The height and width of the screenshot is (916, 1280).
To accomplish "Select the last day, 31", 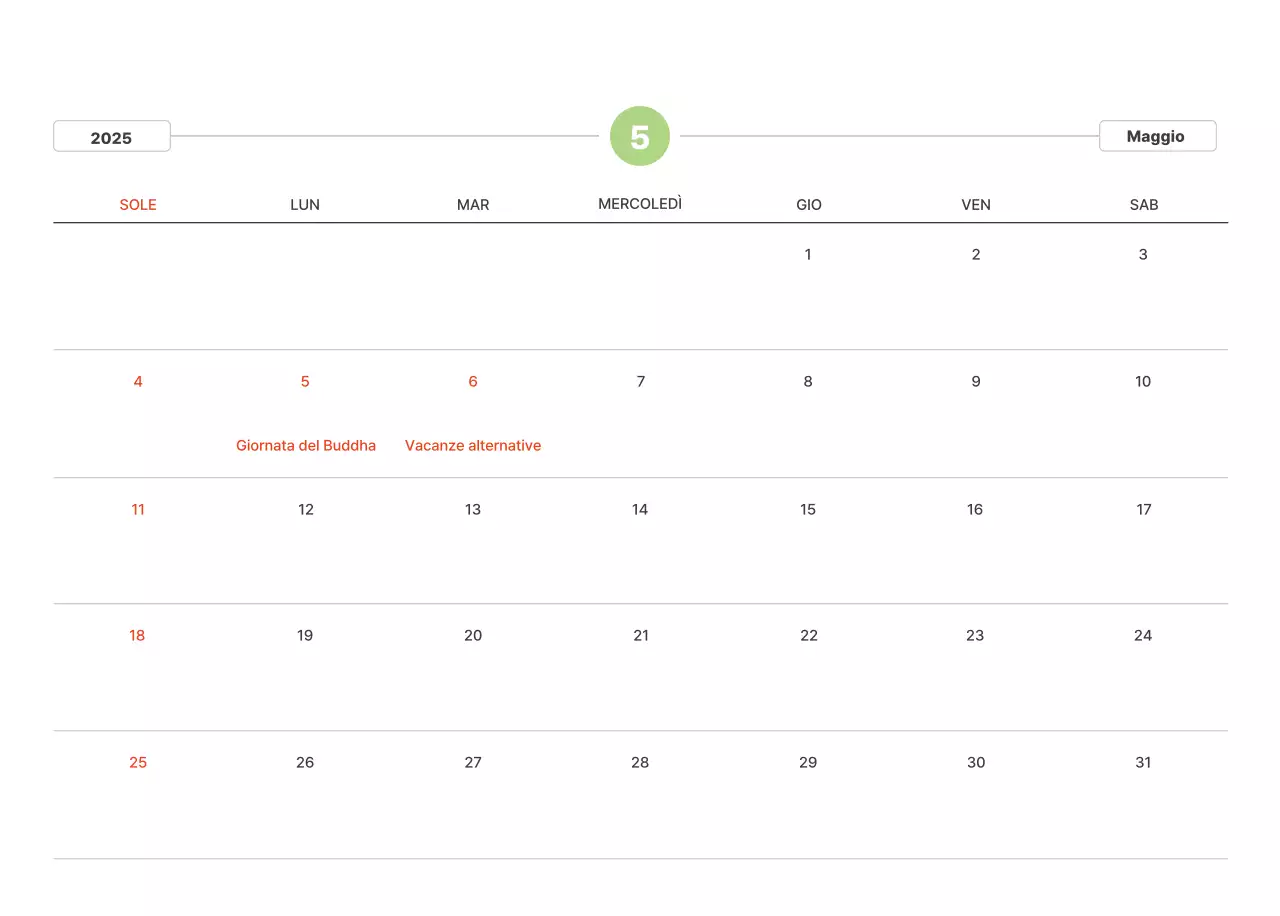I will click(1143, 762).
